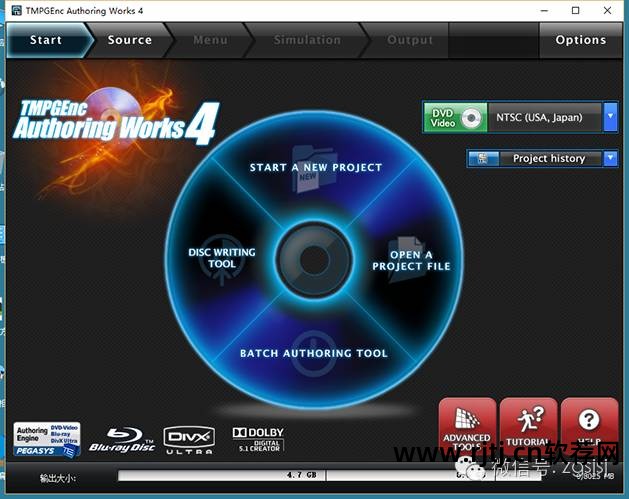Expand the Project history dropdown arrow
This screenshot has height=499, width=629.
(611, 158)
